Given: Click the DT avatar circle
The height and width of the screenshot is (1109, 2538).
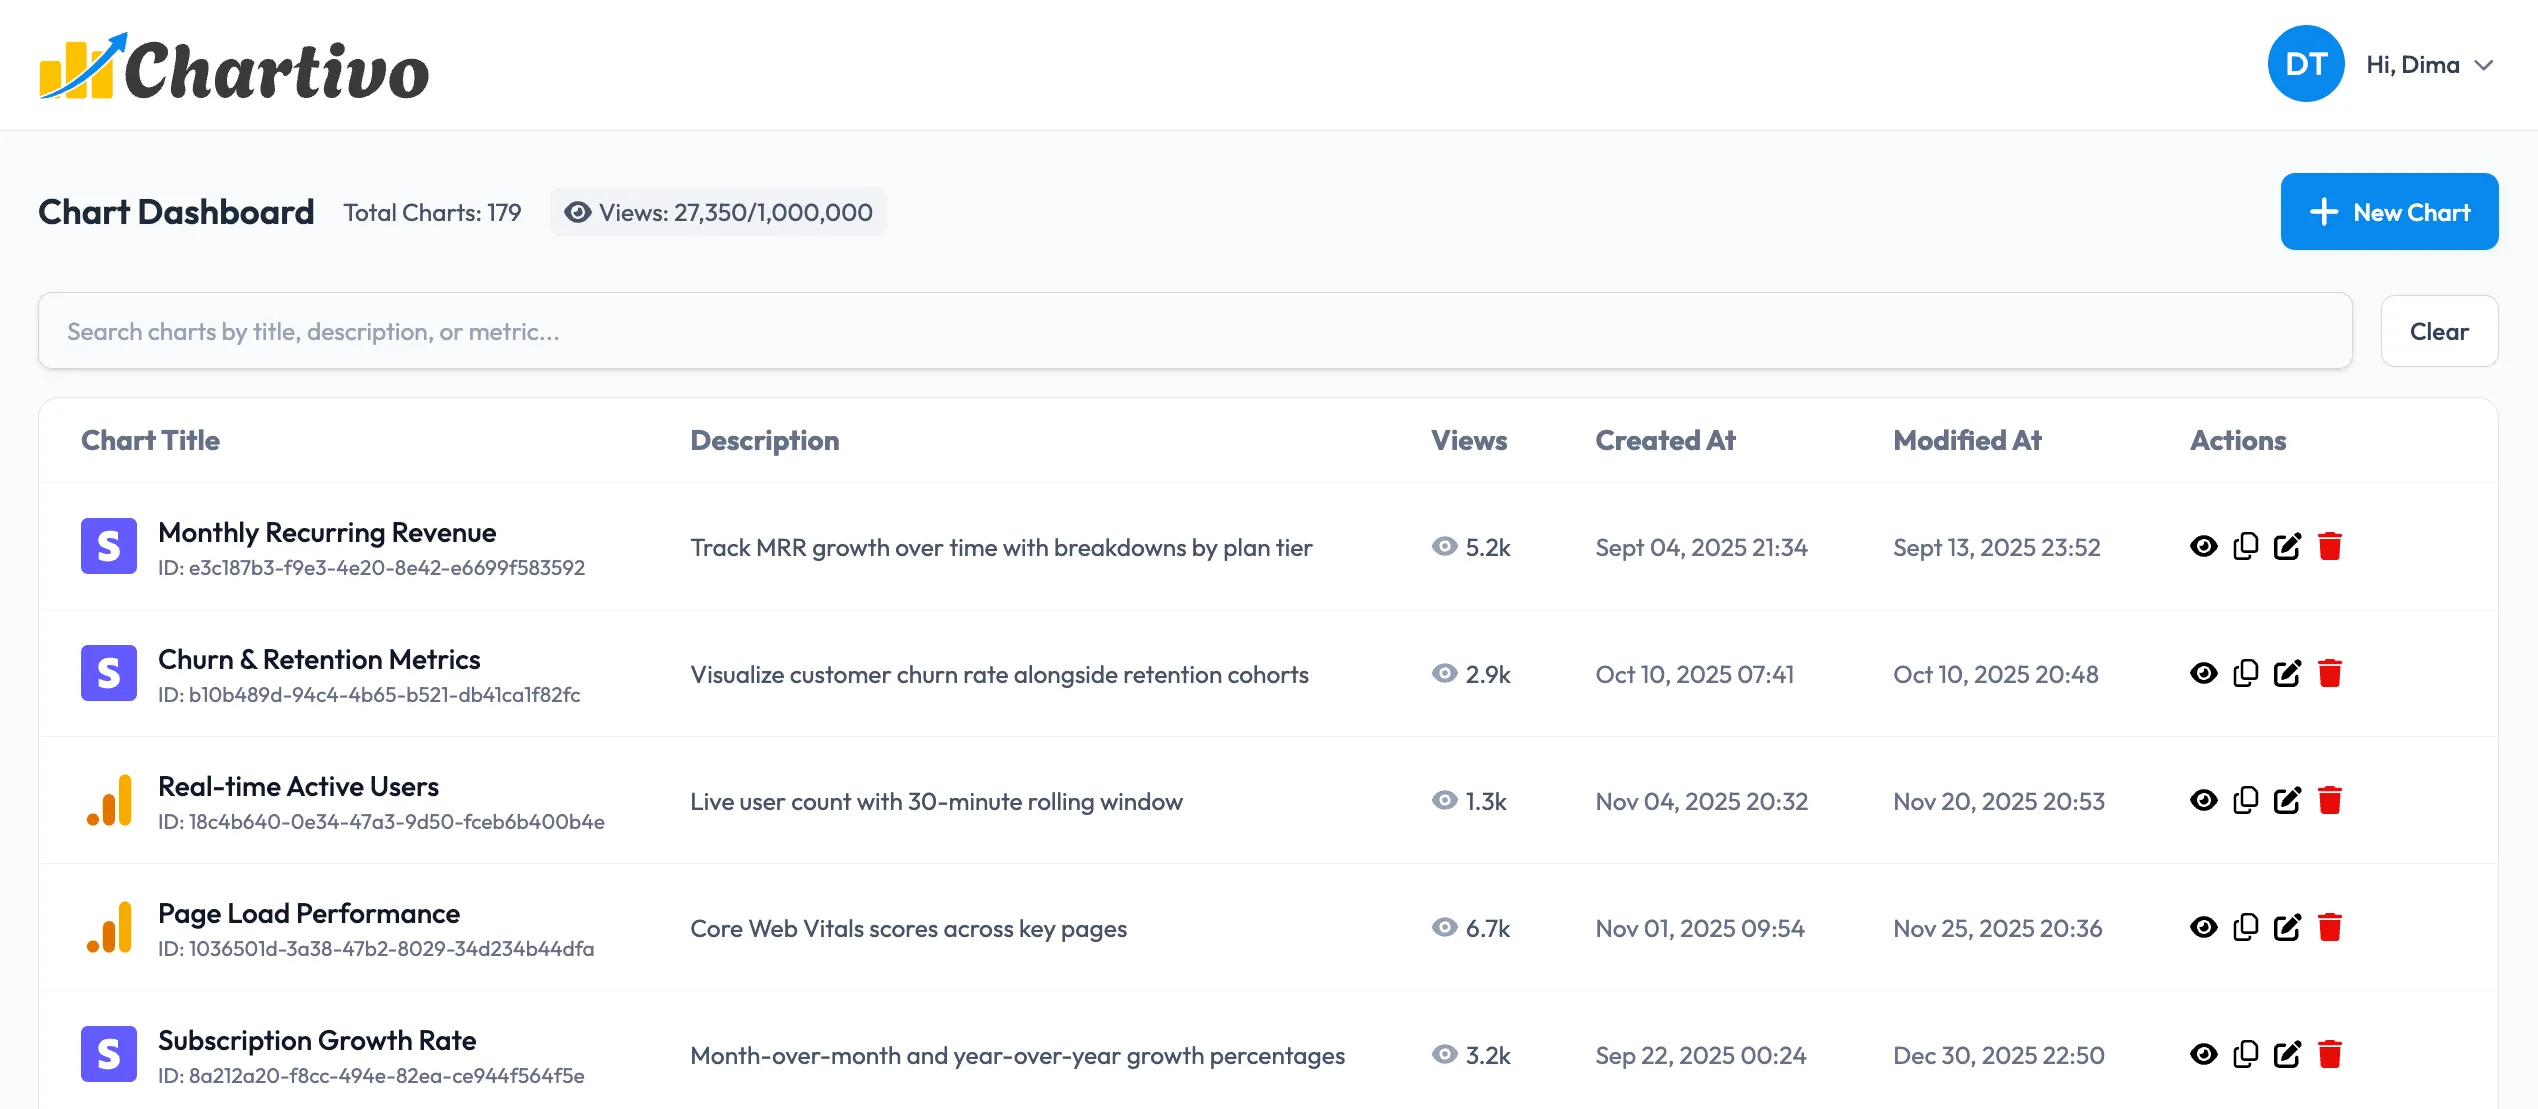Looking at the screenshot, I should pyautogui.click(x=2305, y=63).
